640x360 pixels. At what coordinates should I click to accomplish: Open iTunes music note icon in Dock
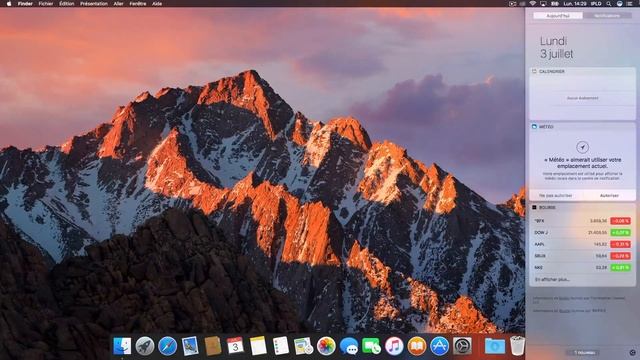tap(394, 346)
